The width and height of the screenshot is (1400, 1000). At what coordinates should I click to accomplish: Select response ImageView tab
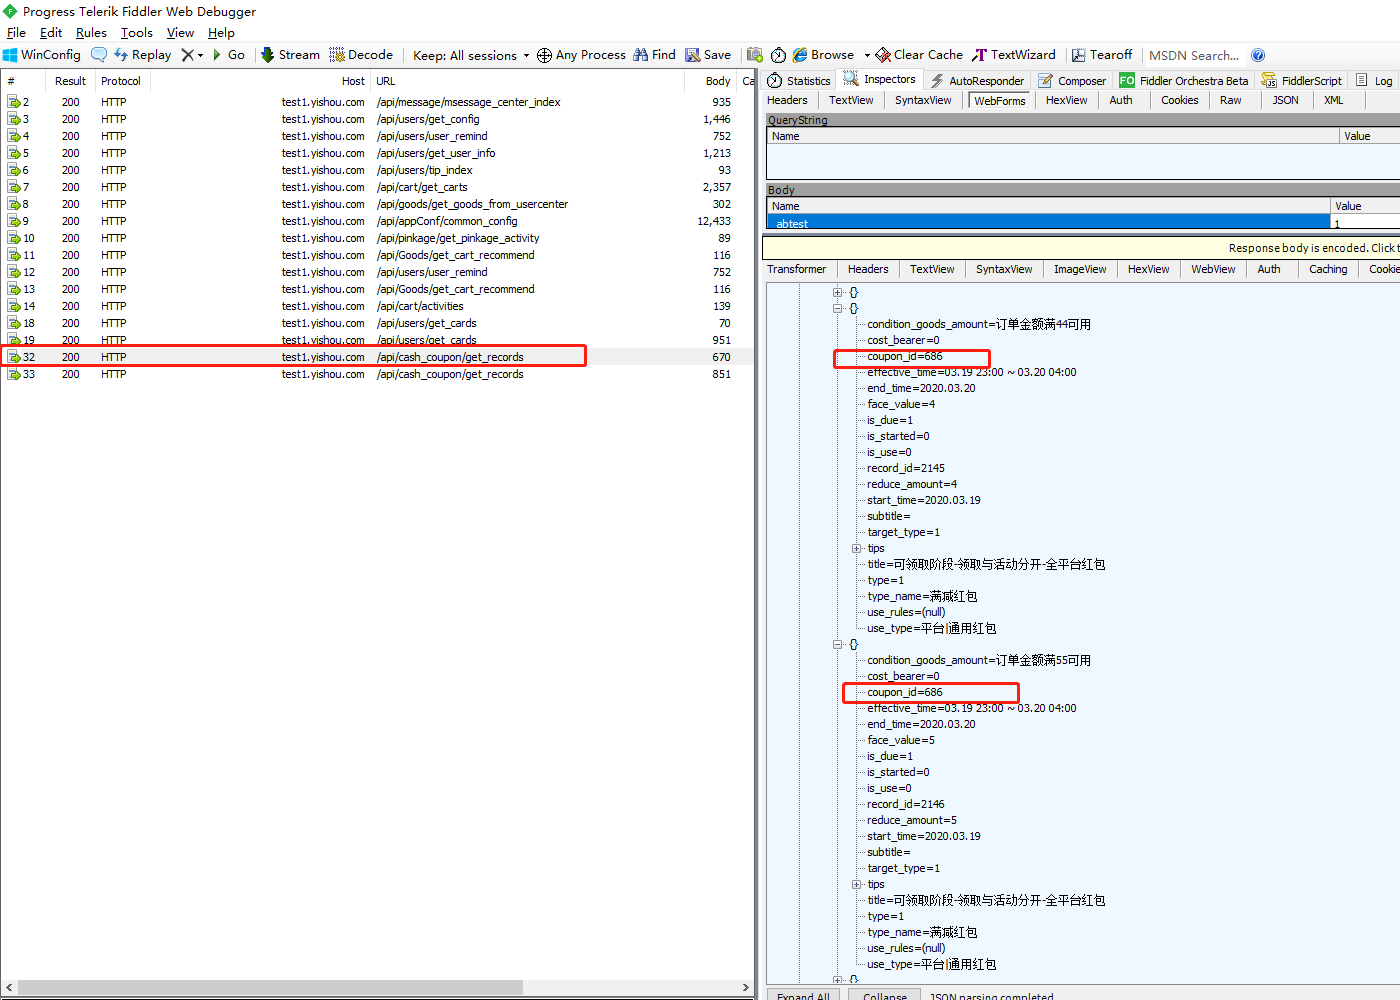[x=1080, y=269]
